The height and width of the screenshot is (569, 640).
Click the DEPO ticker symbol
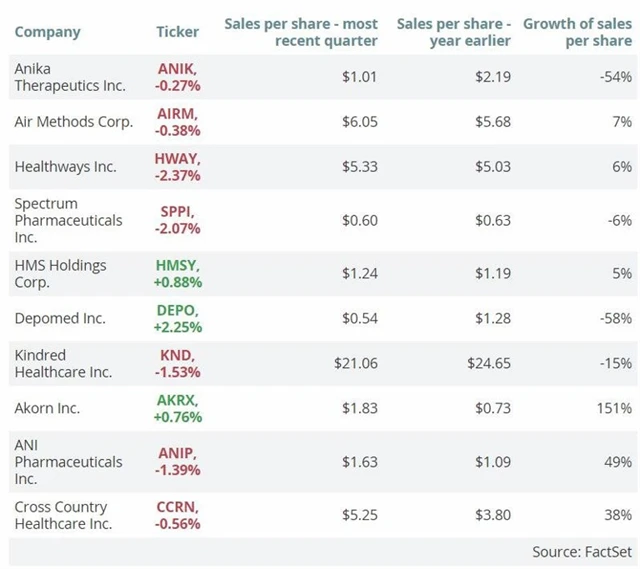click(x=177, y=310)
